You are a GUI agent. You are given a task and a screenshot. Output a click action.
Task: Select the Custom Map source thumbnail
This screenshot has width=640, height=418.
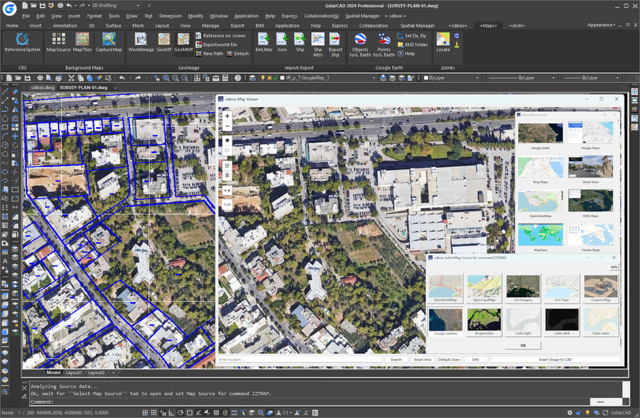600,288
